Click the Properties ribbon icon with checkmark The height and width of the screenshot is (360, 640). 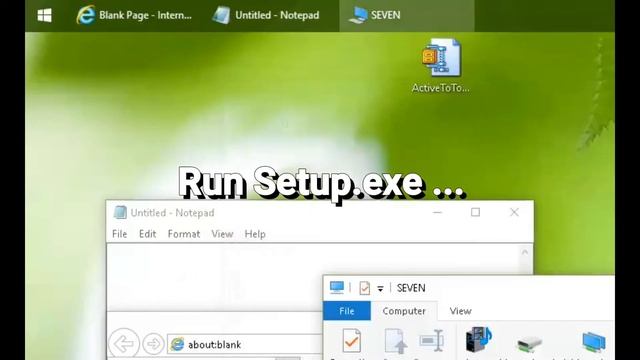click(x=351, y=341)
